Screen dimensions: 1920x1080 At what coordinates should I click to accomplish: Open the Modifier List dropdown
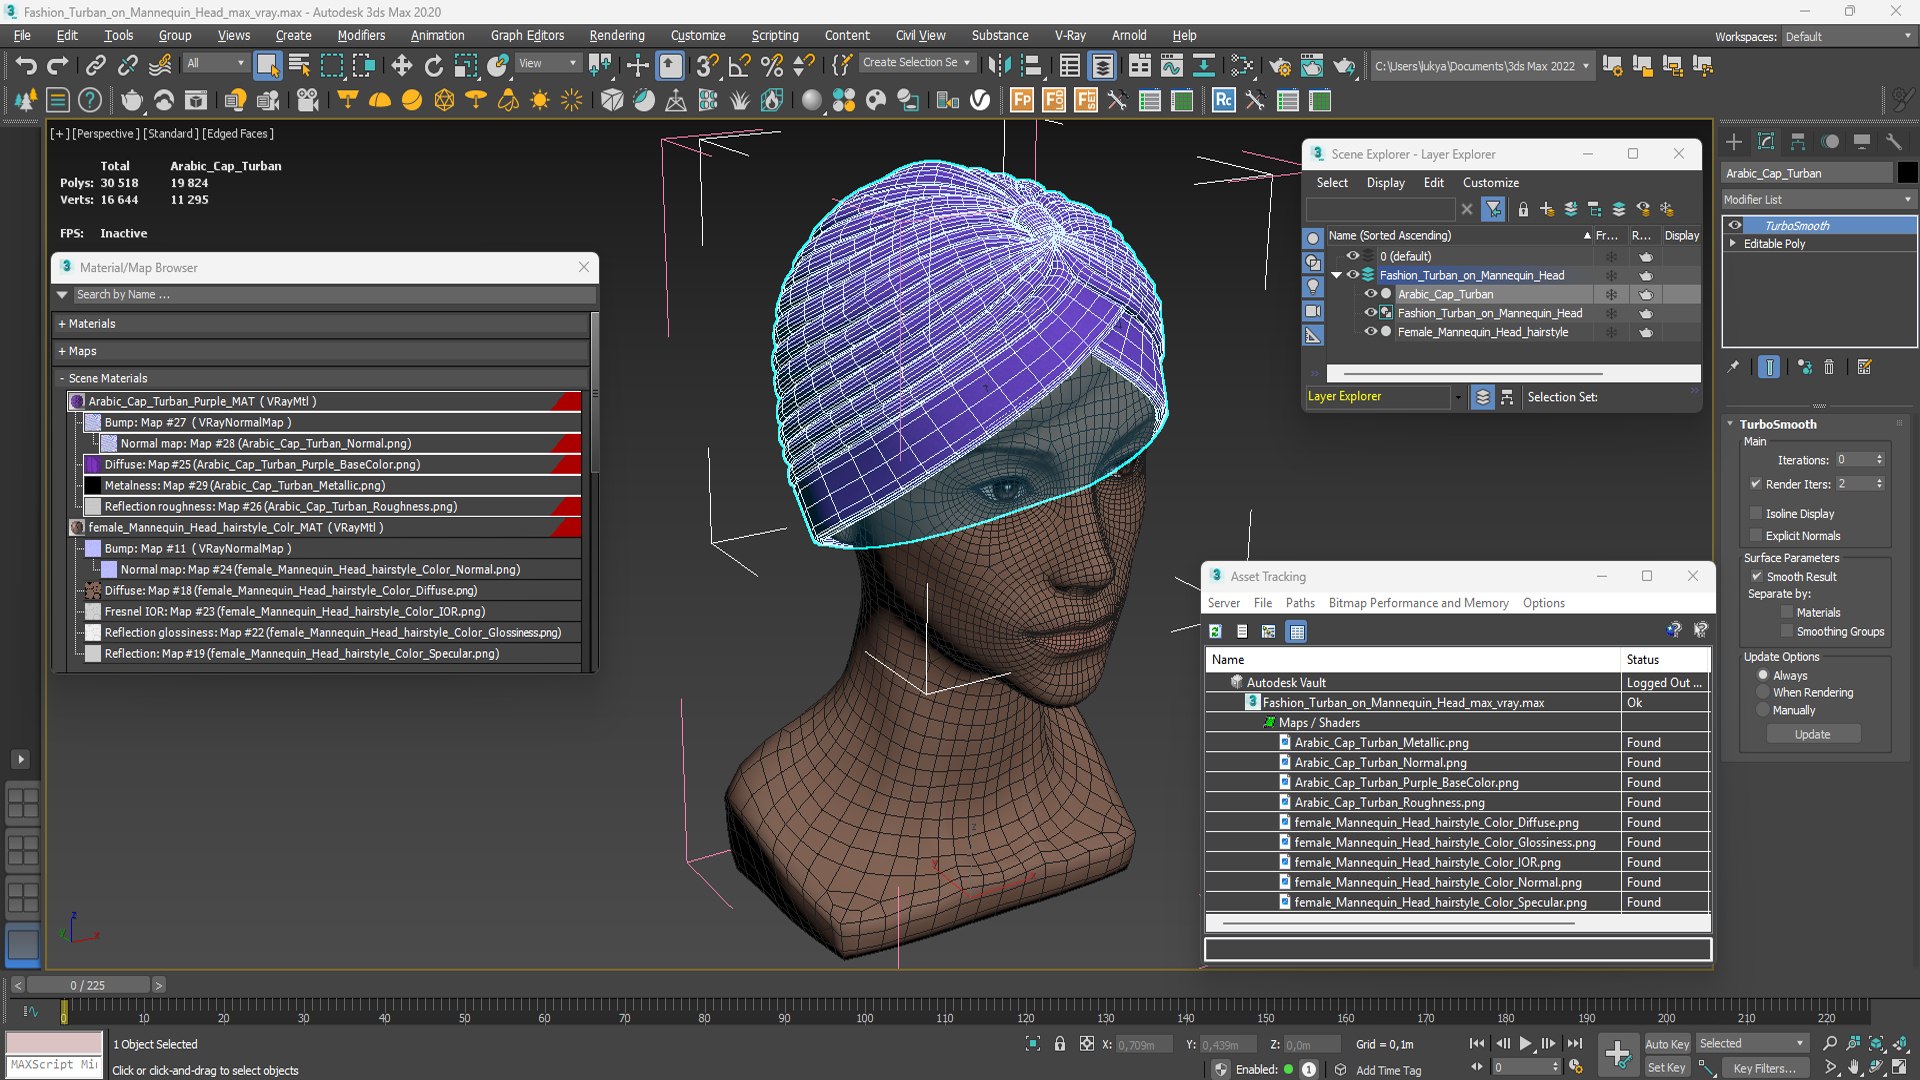[1818, 199]
